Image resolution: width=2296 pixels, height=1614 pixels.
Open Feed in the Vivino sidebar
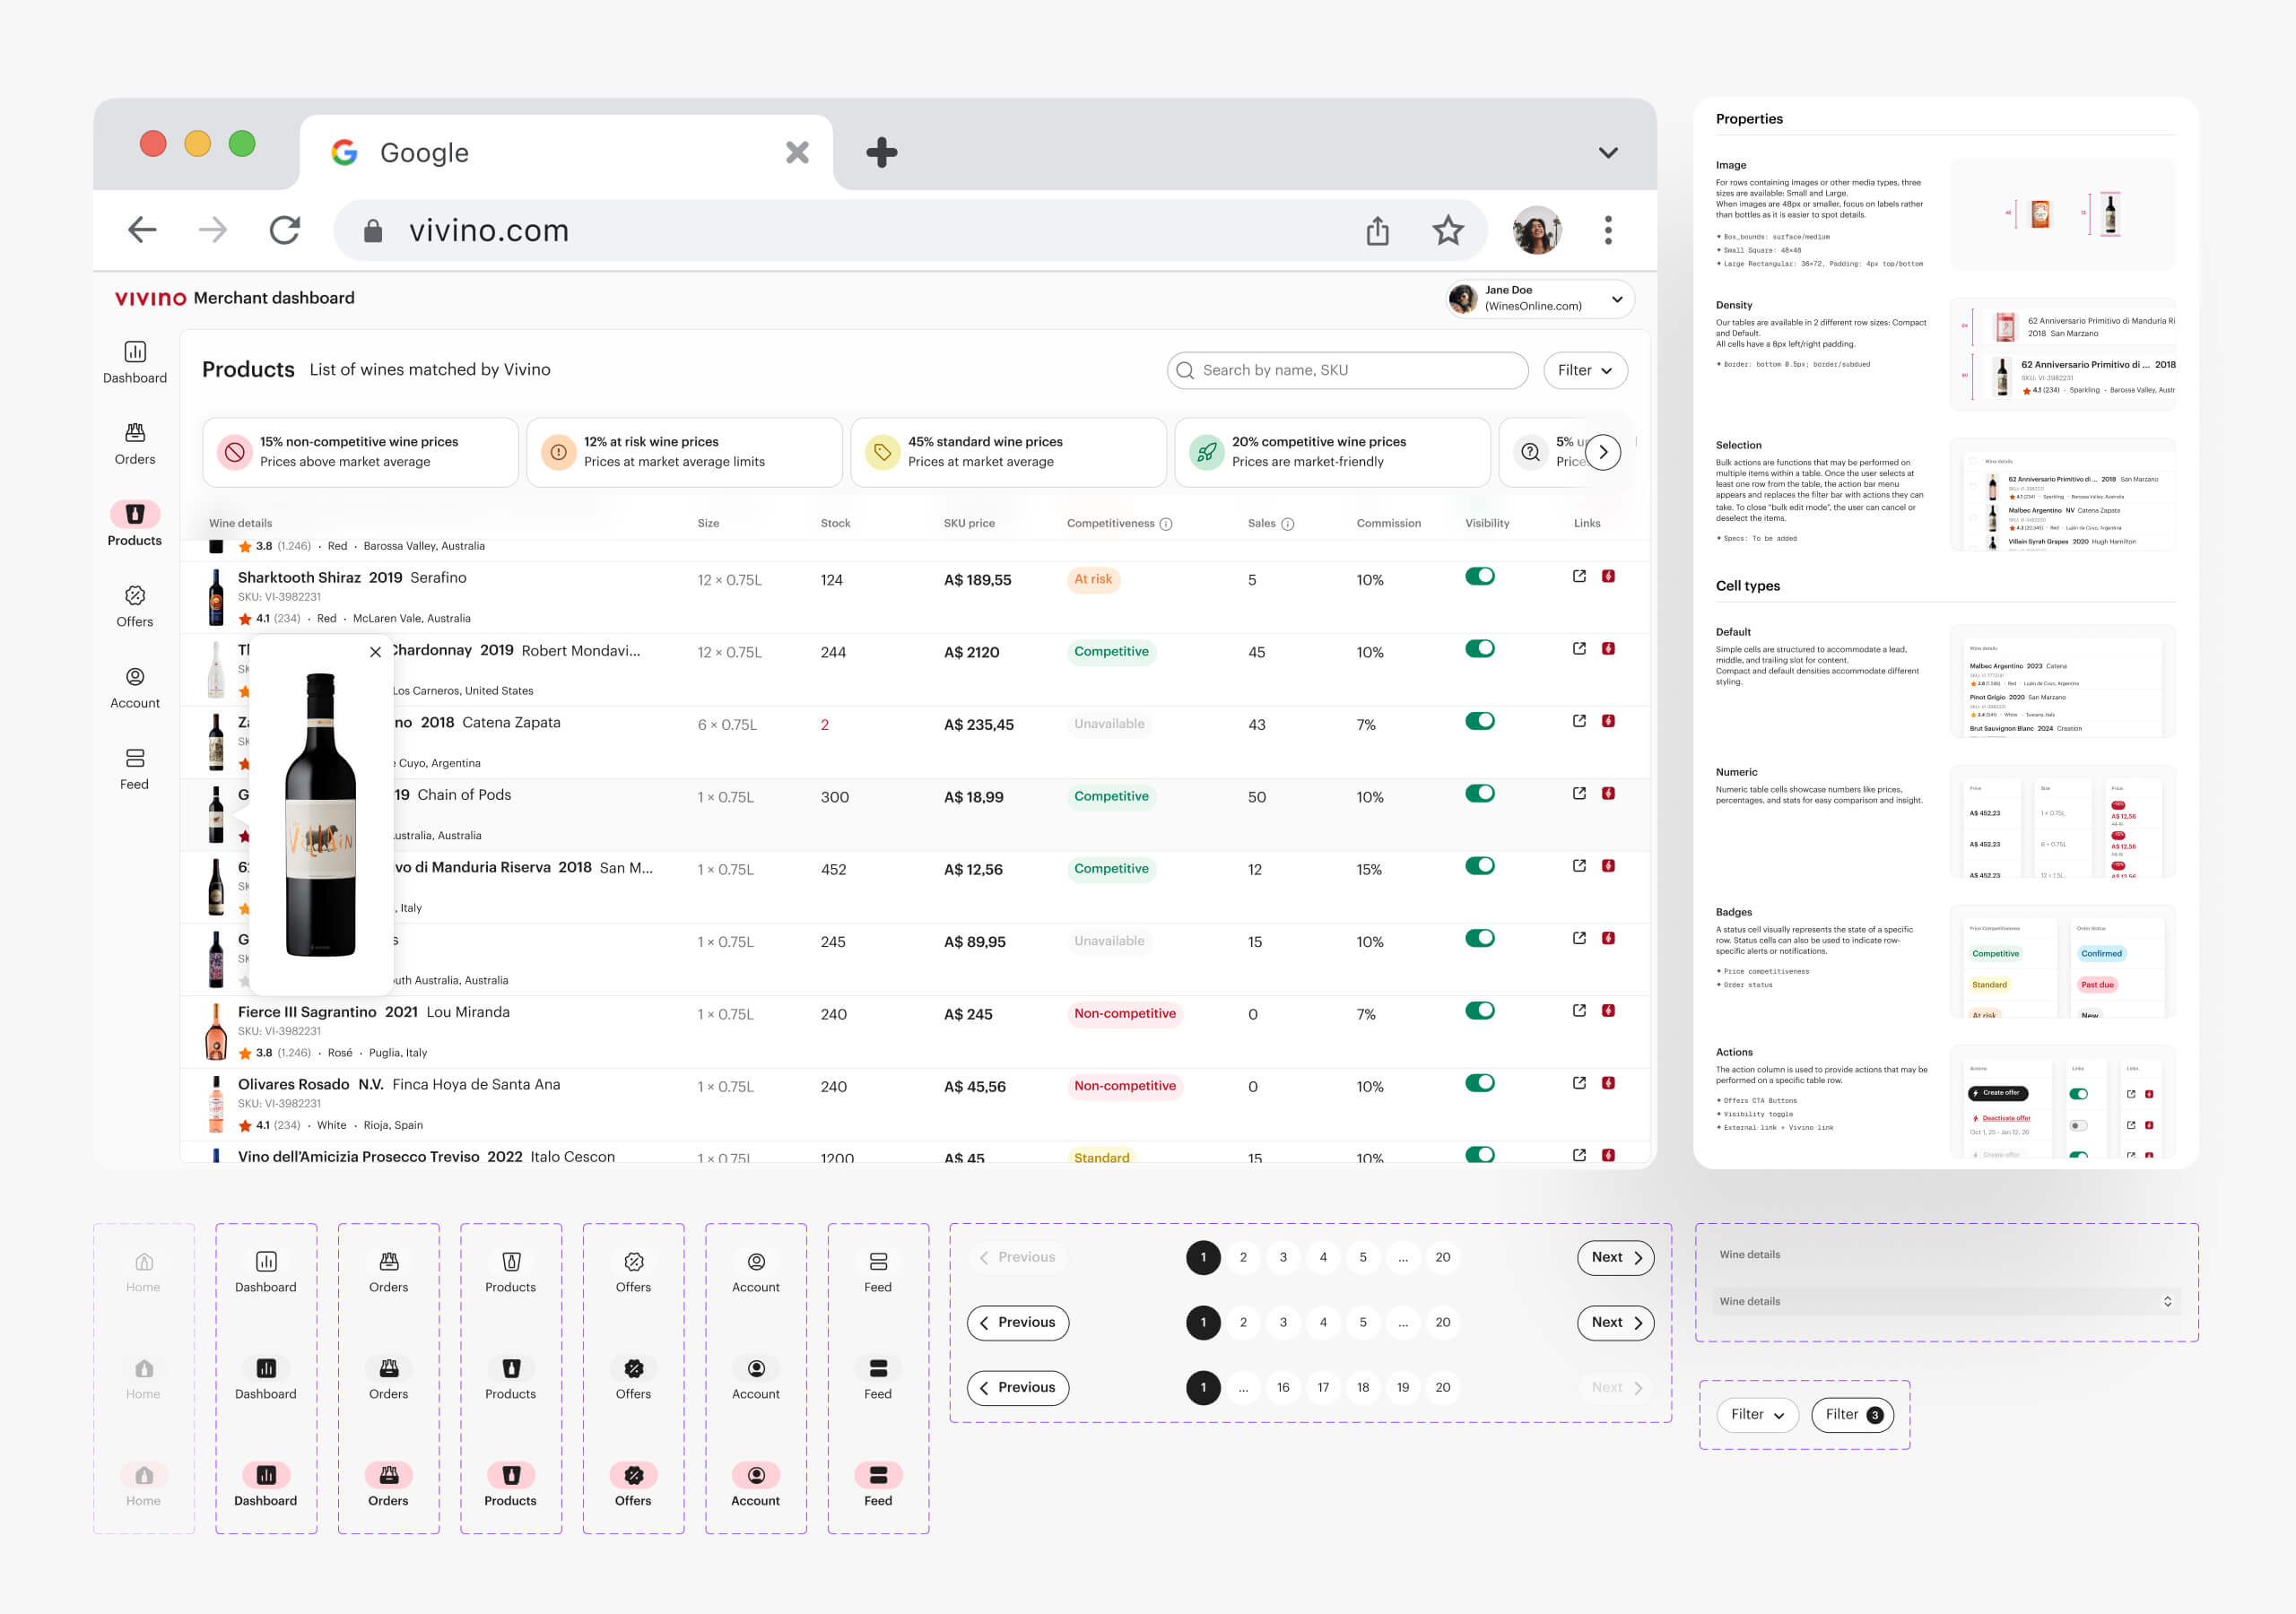pyautogui.click(x=135, y=770)
